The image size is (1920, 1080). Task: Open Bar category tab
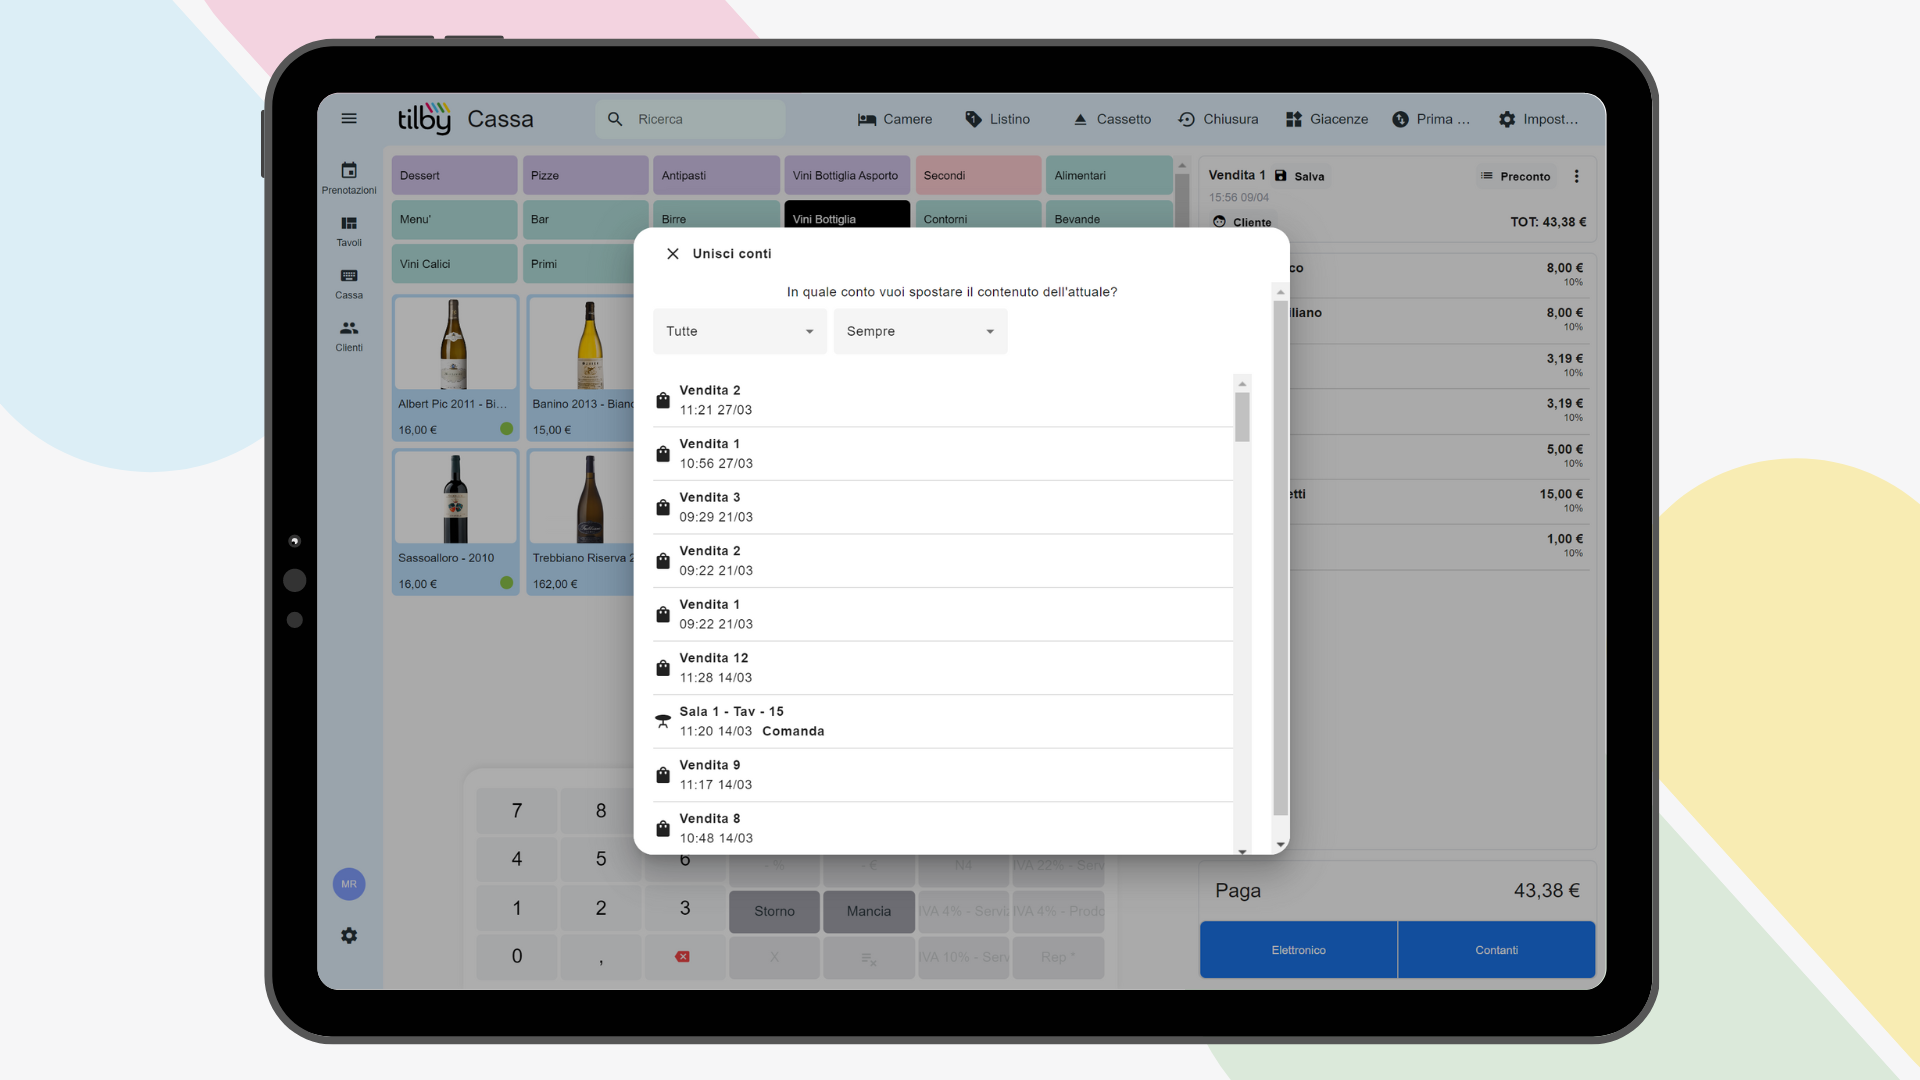coord(585,219)
